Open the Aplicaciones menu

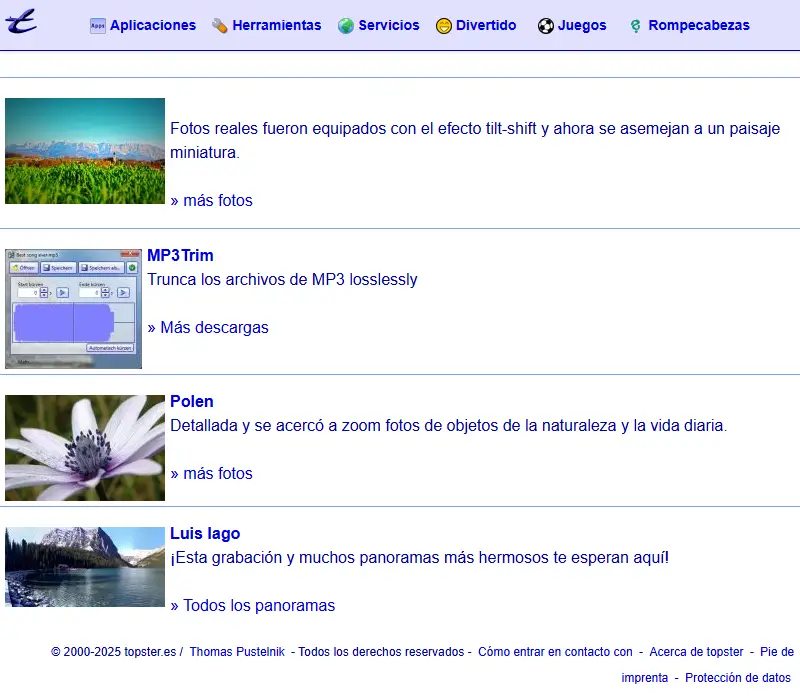tap(153, 25)
